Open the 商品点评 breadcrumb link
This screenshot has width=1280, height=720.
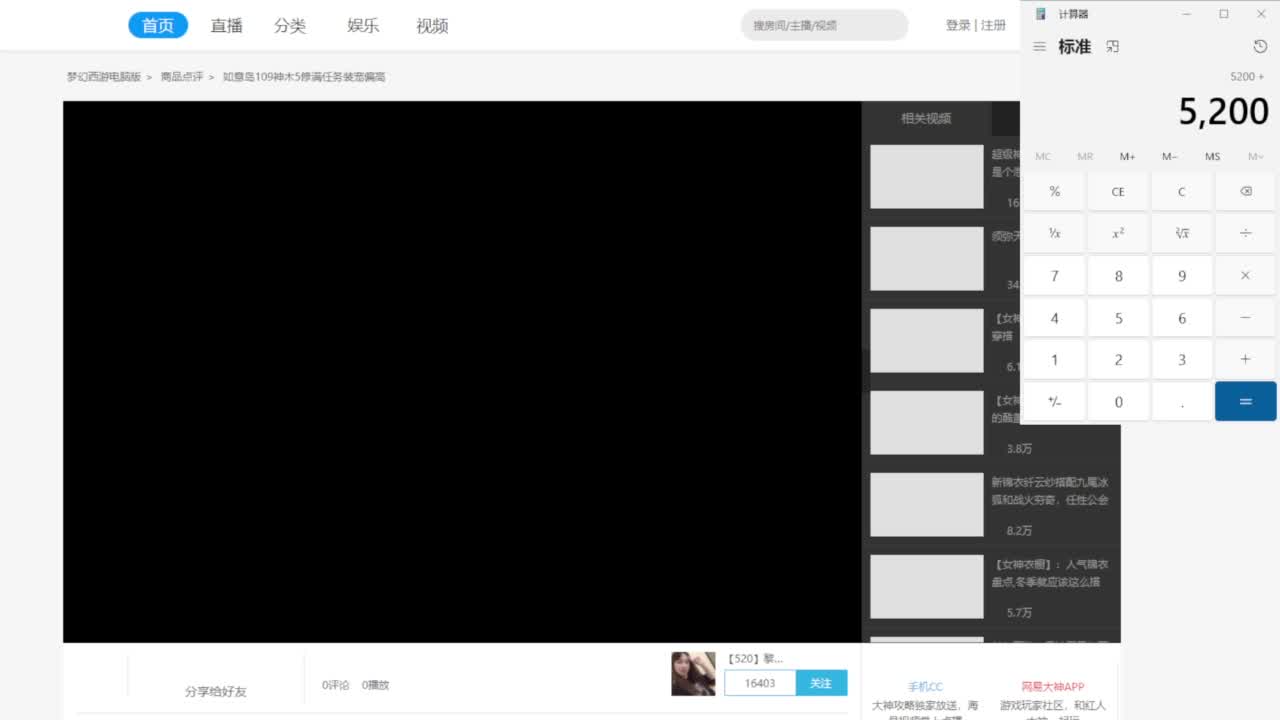pos(182,76)
